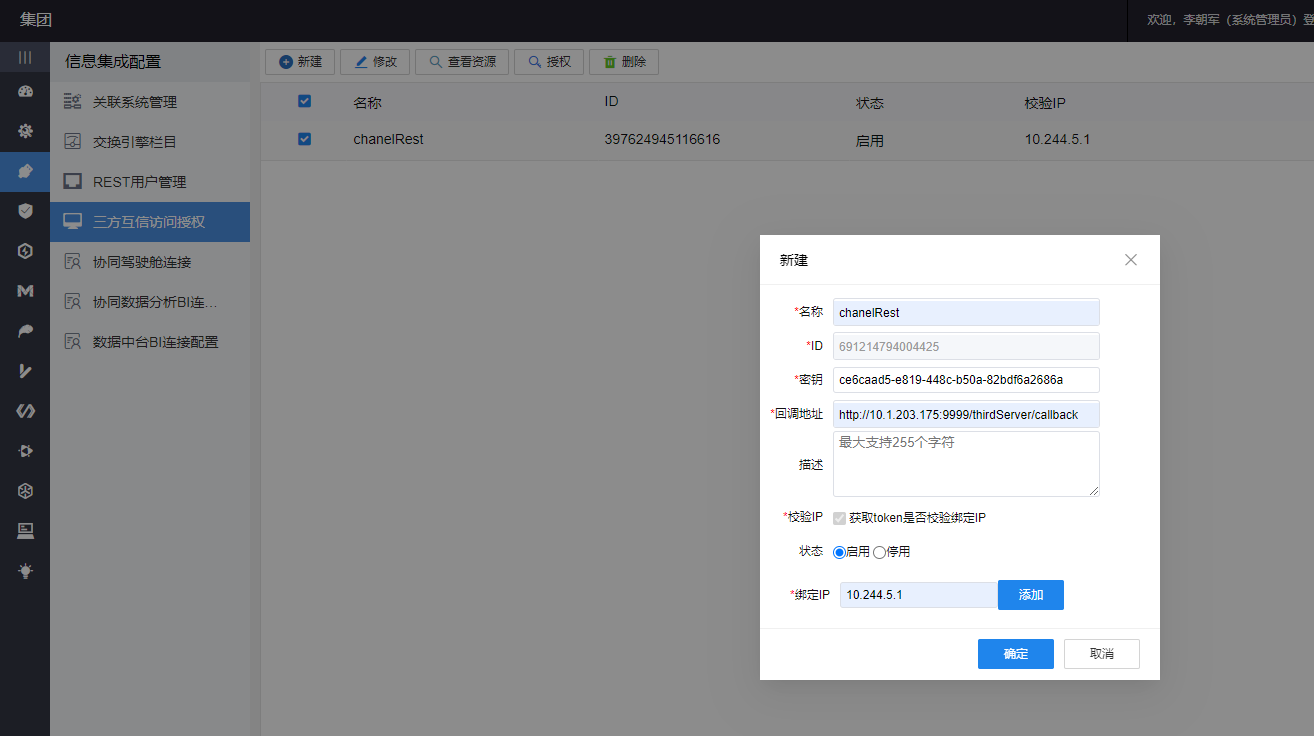
Task: Click the M letter icon in sidebar
Action: tap(25, 291)
